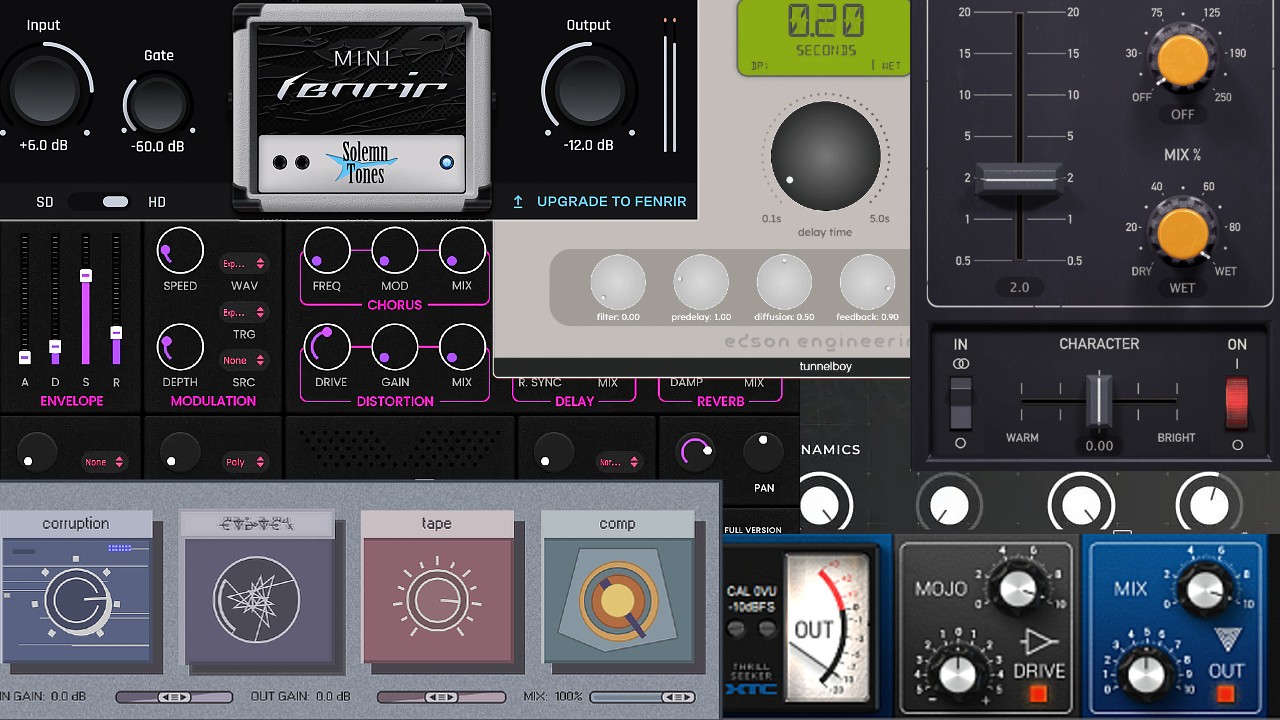Image resolution: width=1280 pixels, height=720 pixels.
Task: Click the Distortion DRIVE knob
Action: 327,347
